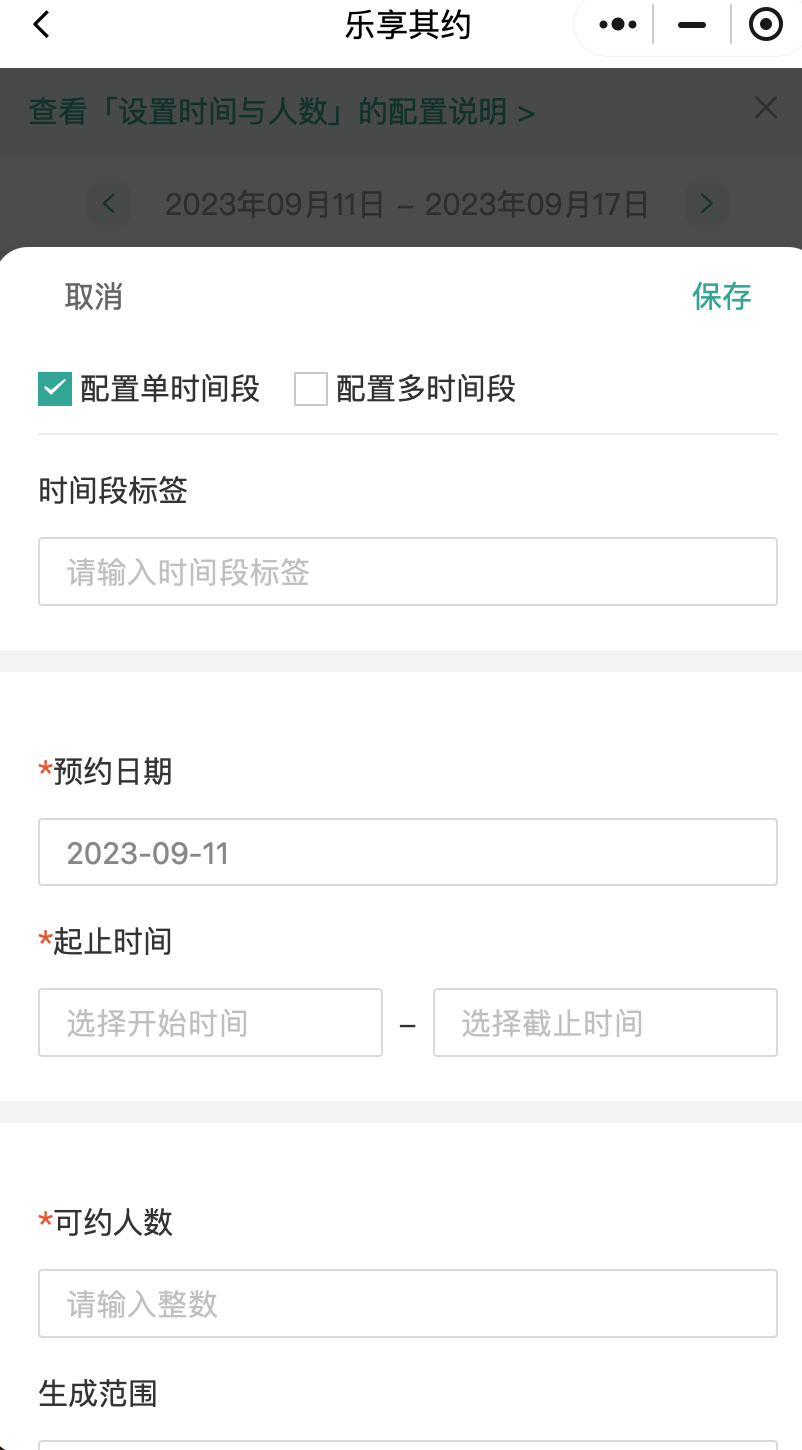Tap the 乐享其约 page title
This screenshot has height=1450, width=802.
tap(408, 25)
